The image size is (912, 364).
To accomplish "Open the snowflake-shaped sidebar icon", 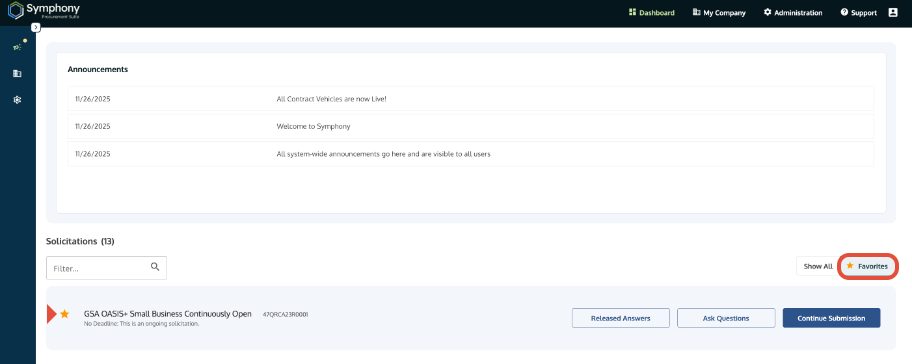I will pos(17,100).
